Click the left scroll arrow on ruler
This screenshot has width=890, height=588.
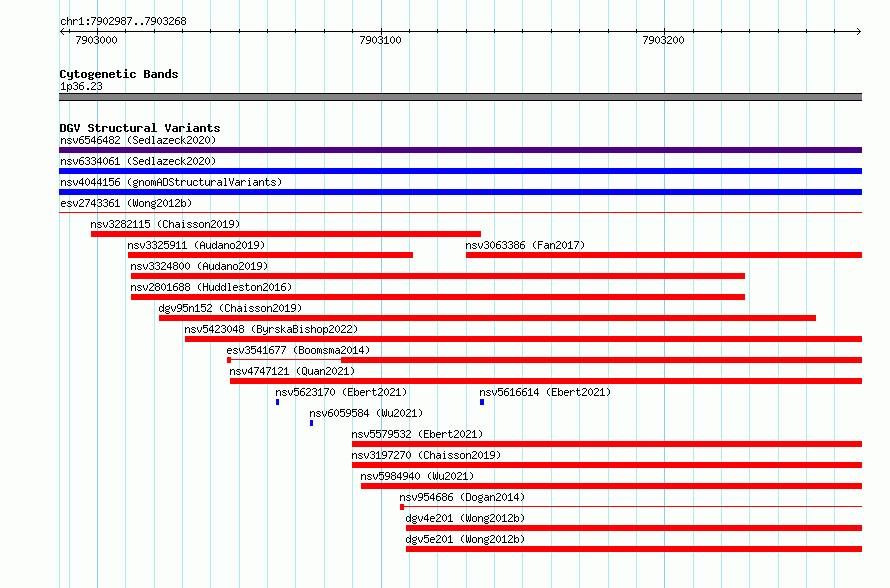[62, 32]
